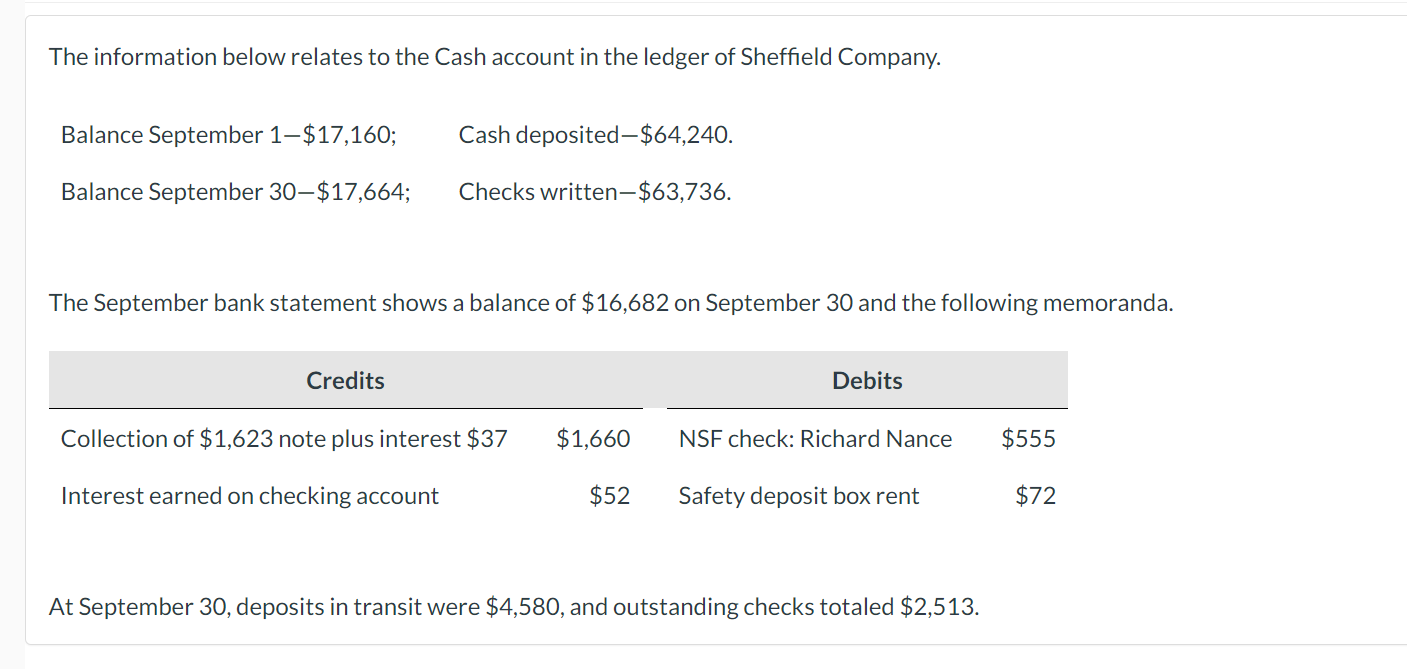Click the 'Cash deposited—$64,240' entry
This screenshot has height=669, width=1407.
[595, 135]
